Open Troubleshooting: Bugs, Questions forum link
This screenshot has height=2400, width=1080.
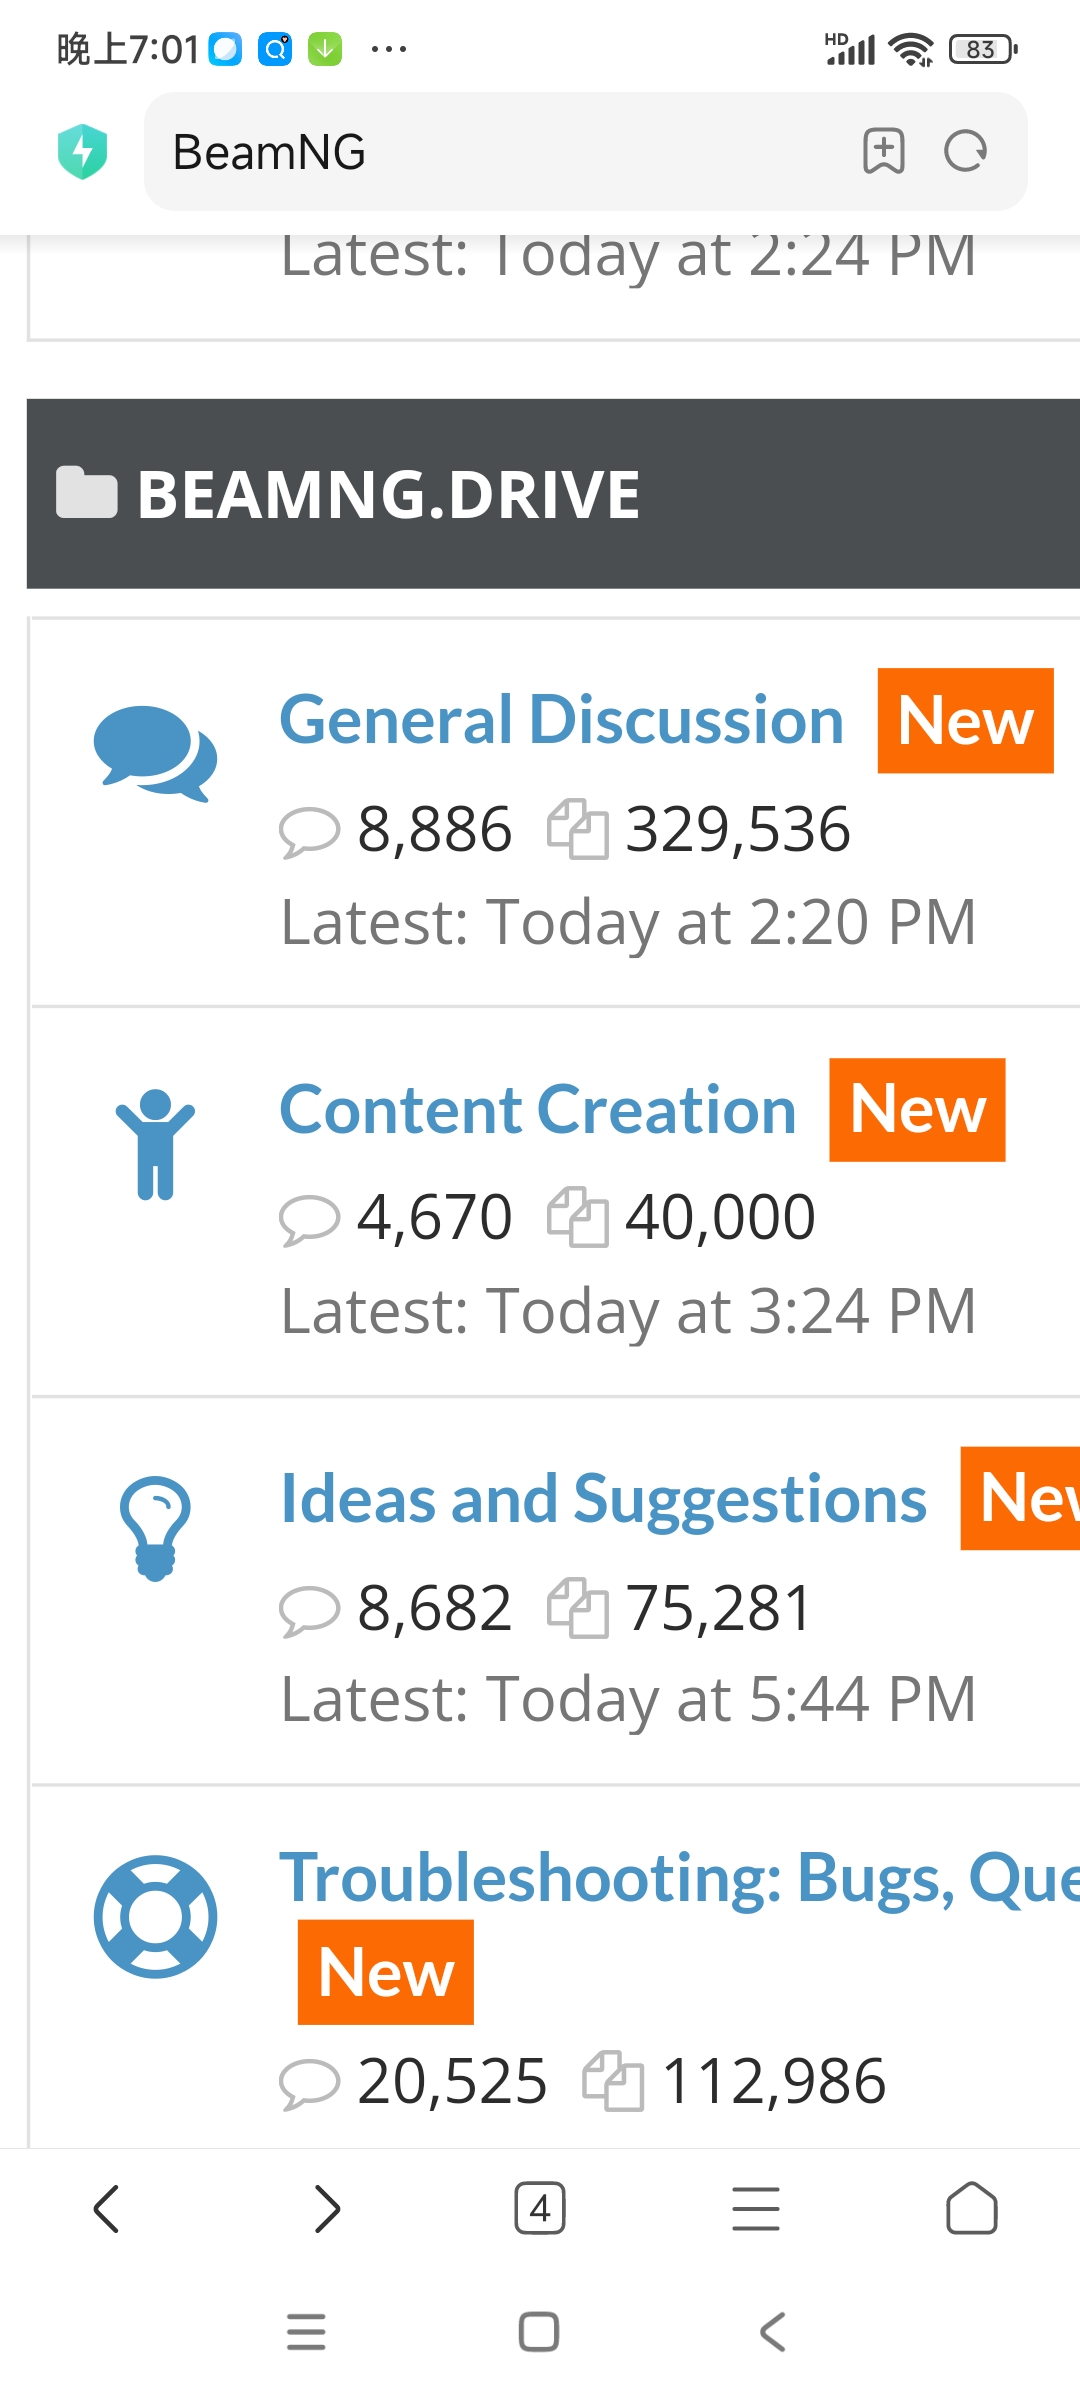pyautogui.click(x=680, y=1878)
